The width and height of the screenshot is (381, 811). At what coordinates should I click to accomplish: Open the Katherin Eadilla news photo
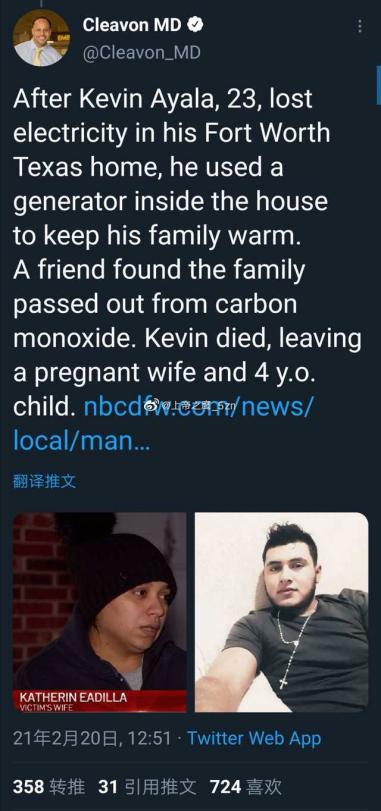(x=100, y=612)
